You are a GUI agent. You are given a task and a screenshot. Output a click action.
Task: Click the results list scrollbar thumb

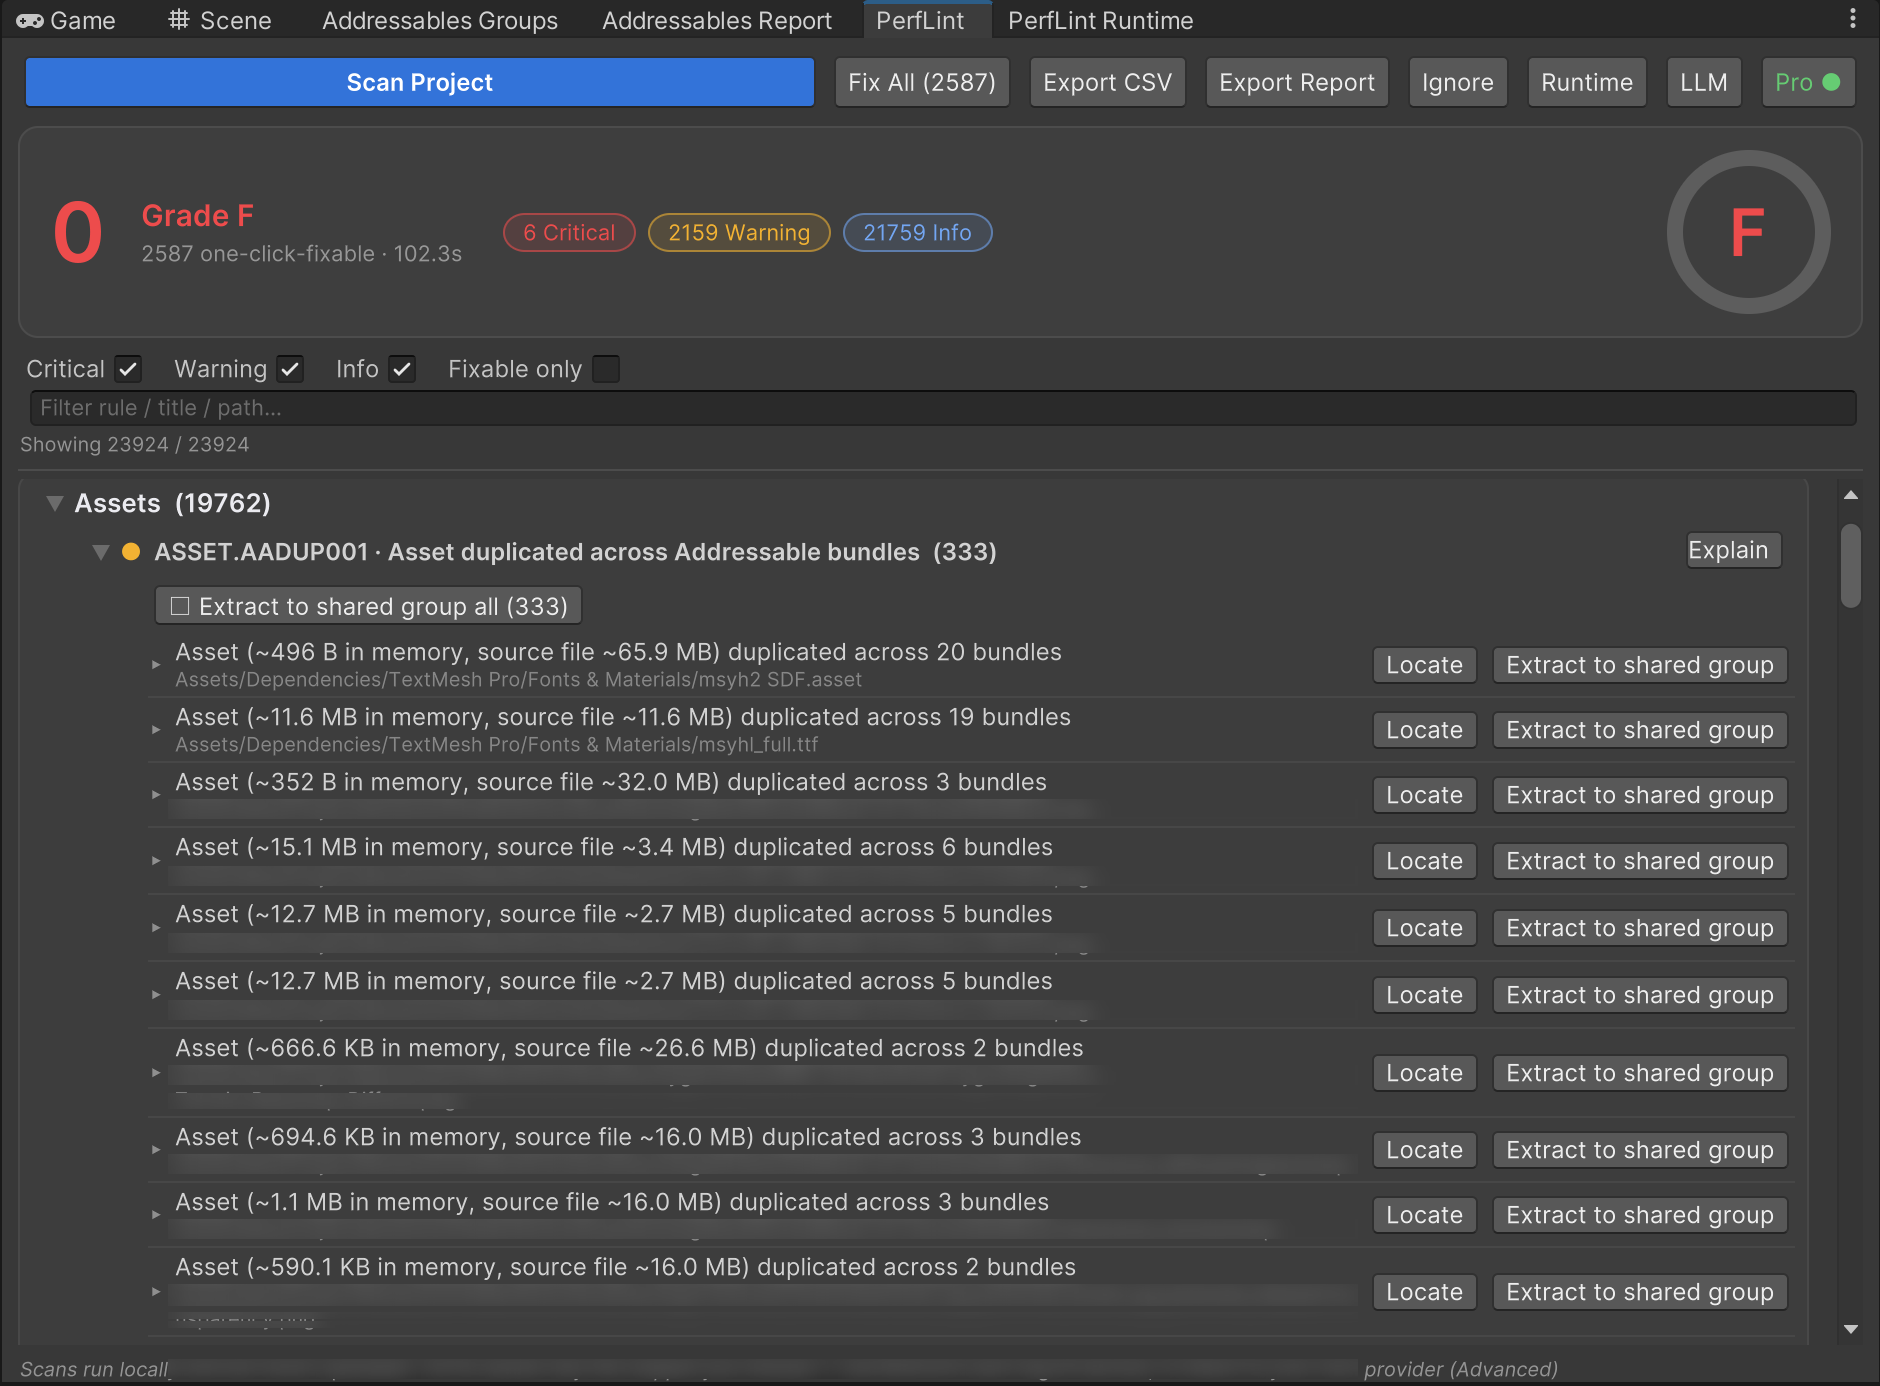coord(1851,565)
